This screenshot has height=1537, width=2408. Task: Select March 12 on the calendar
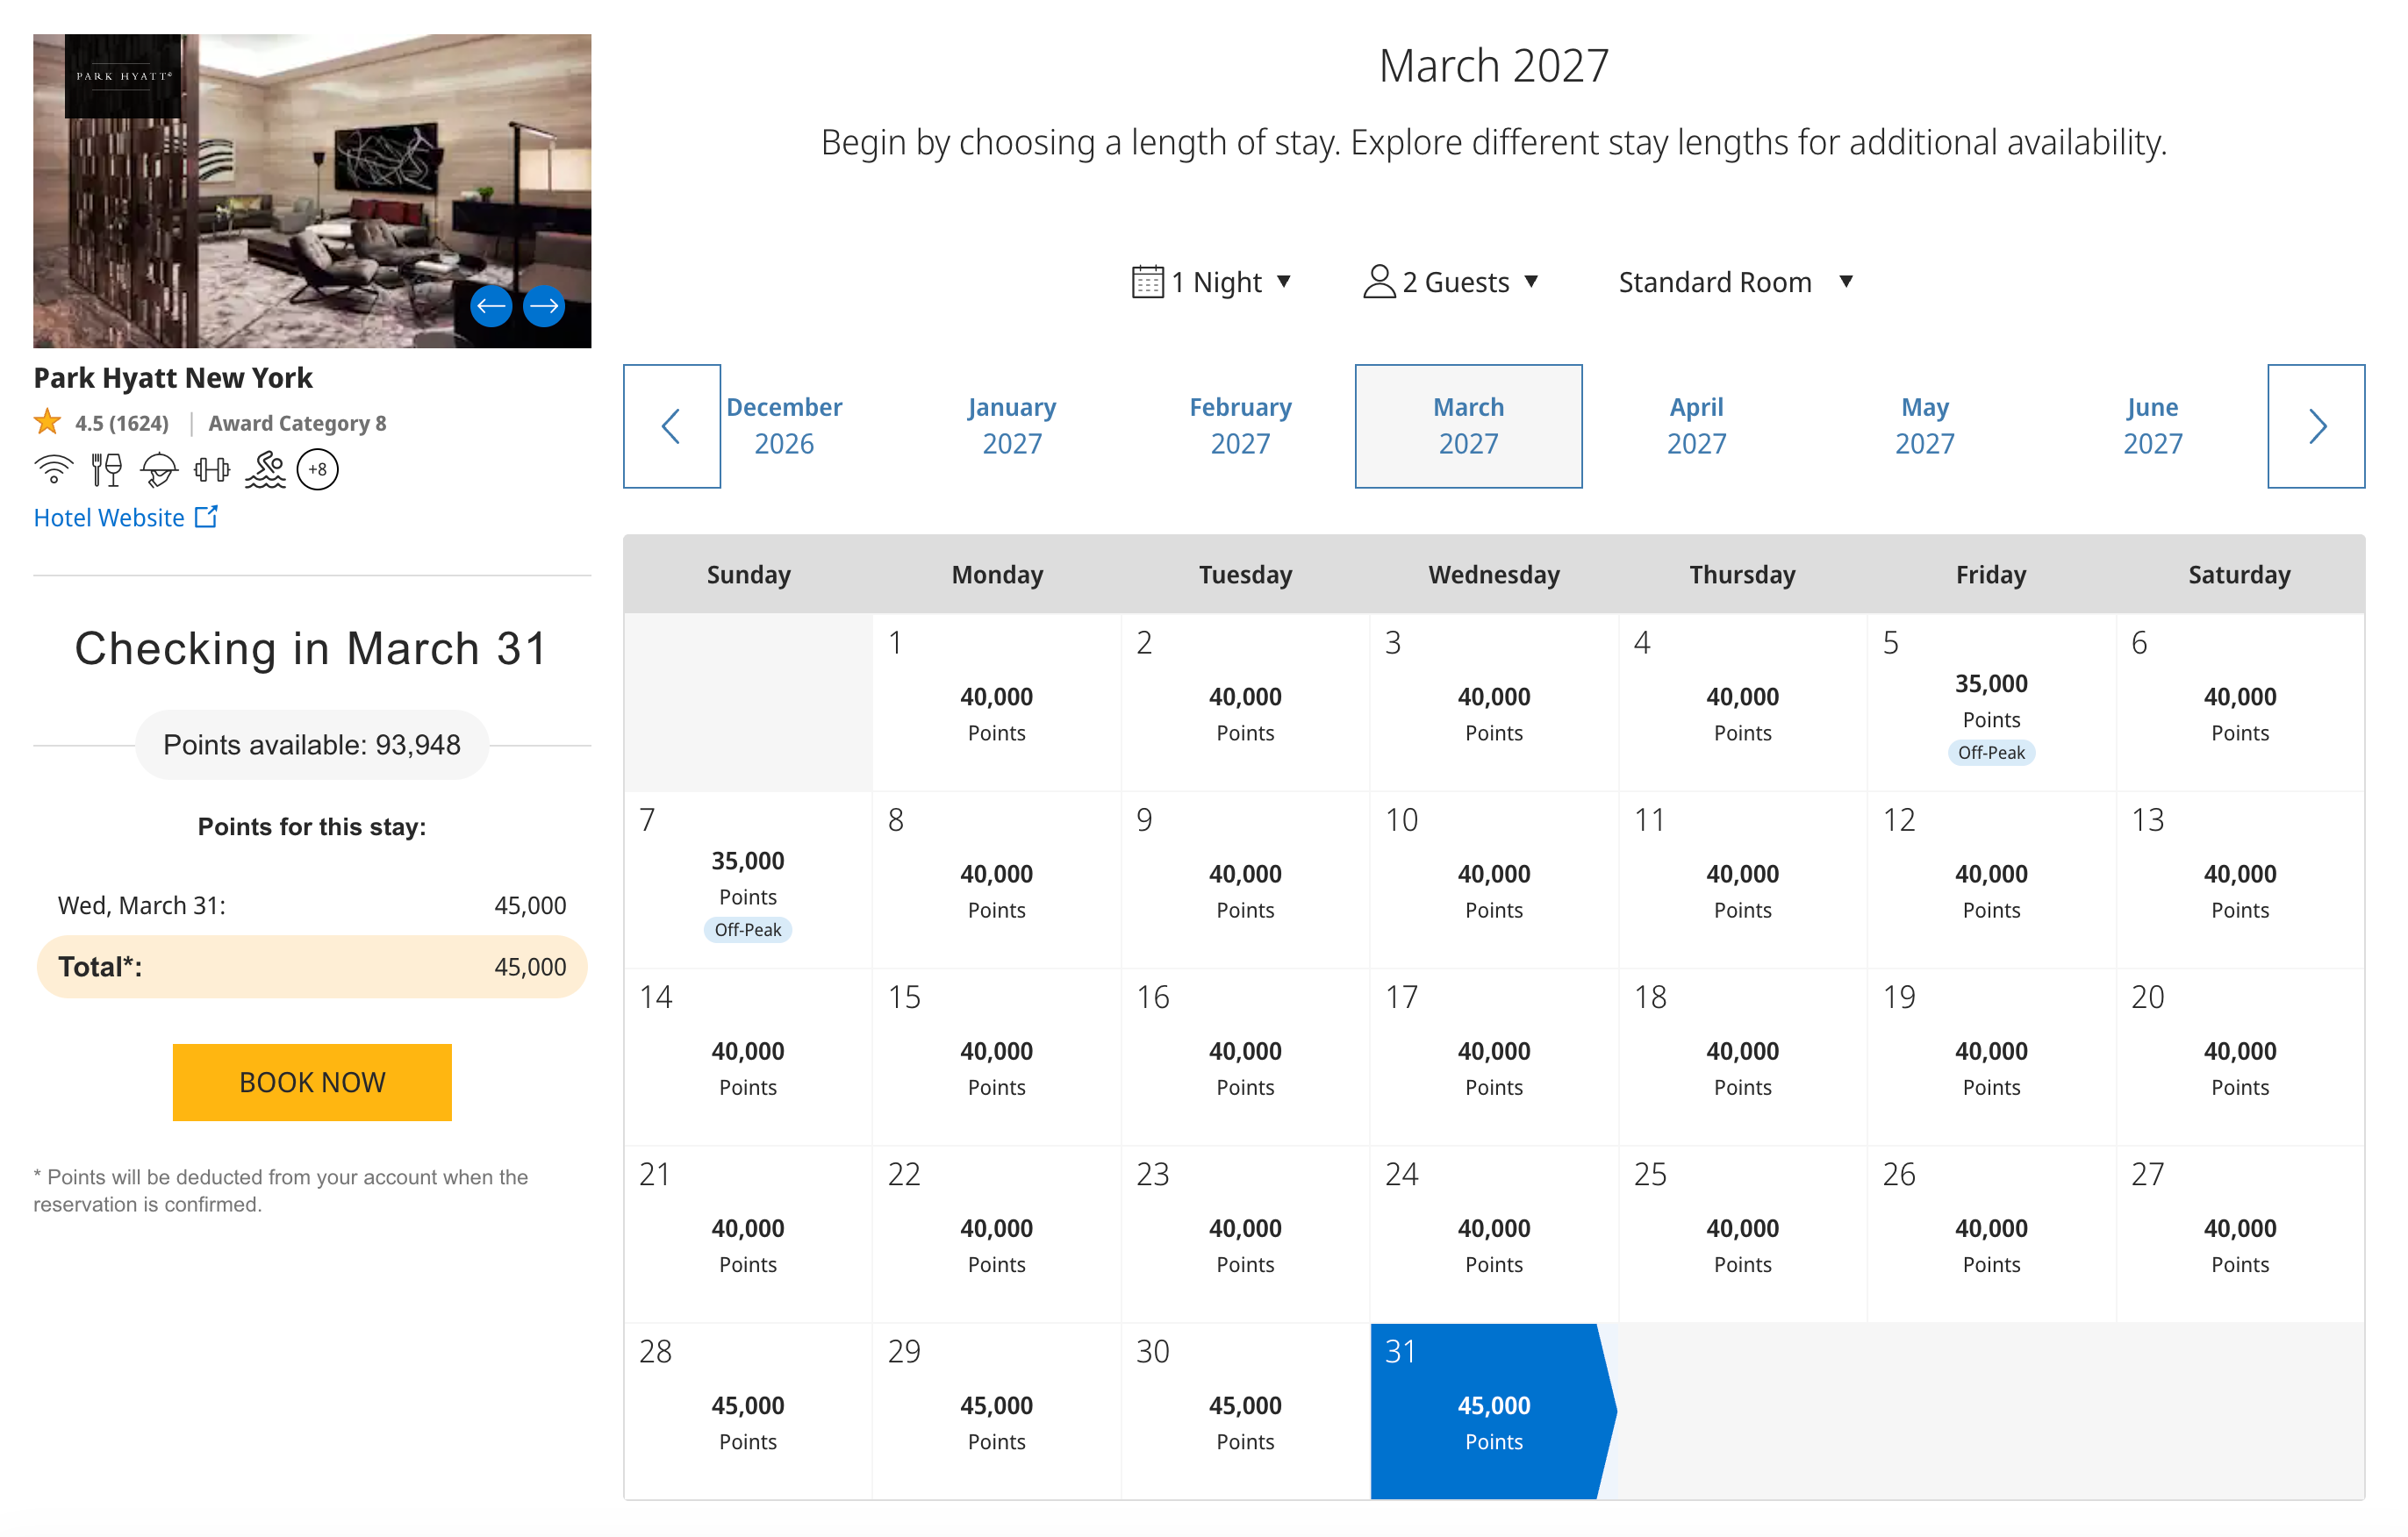click(x=1991, y=879)
